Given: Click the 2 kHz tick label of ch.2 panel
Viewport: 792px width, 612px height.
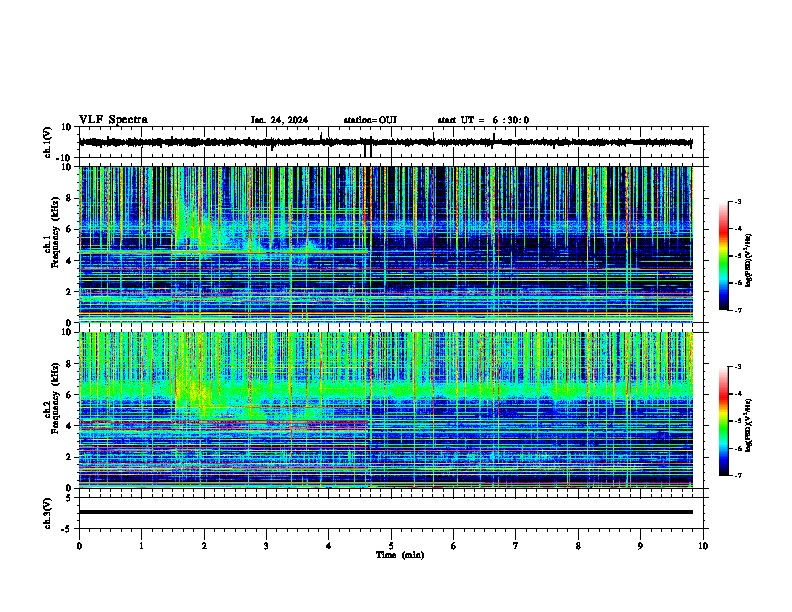Looking at the screenshot, I should pos(69,457).
